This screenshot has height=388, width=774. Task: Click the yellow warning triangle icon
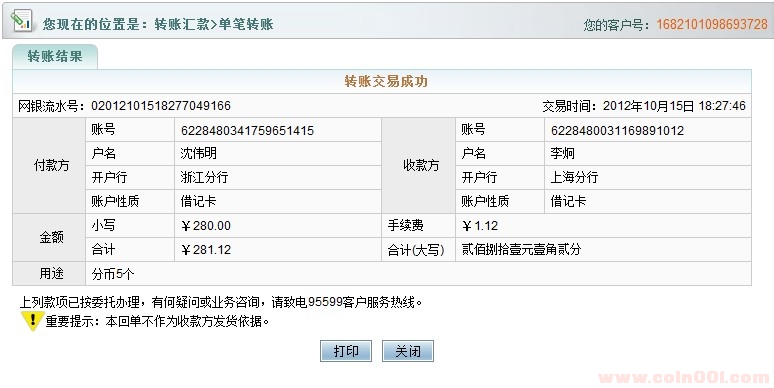click(32, 321)
